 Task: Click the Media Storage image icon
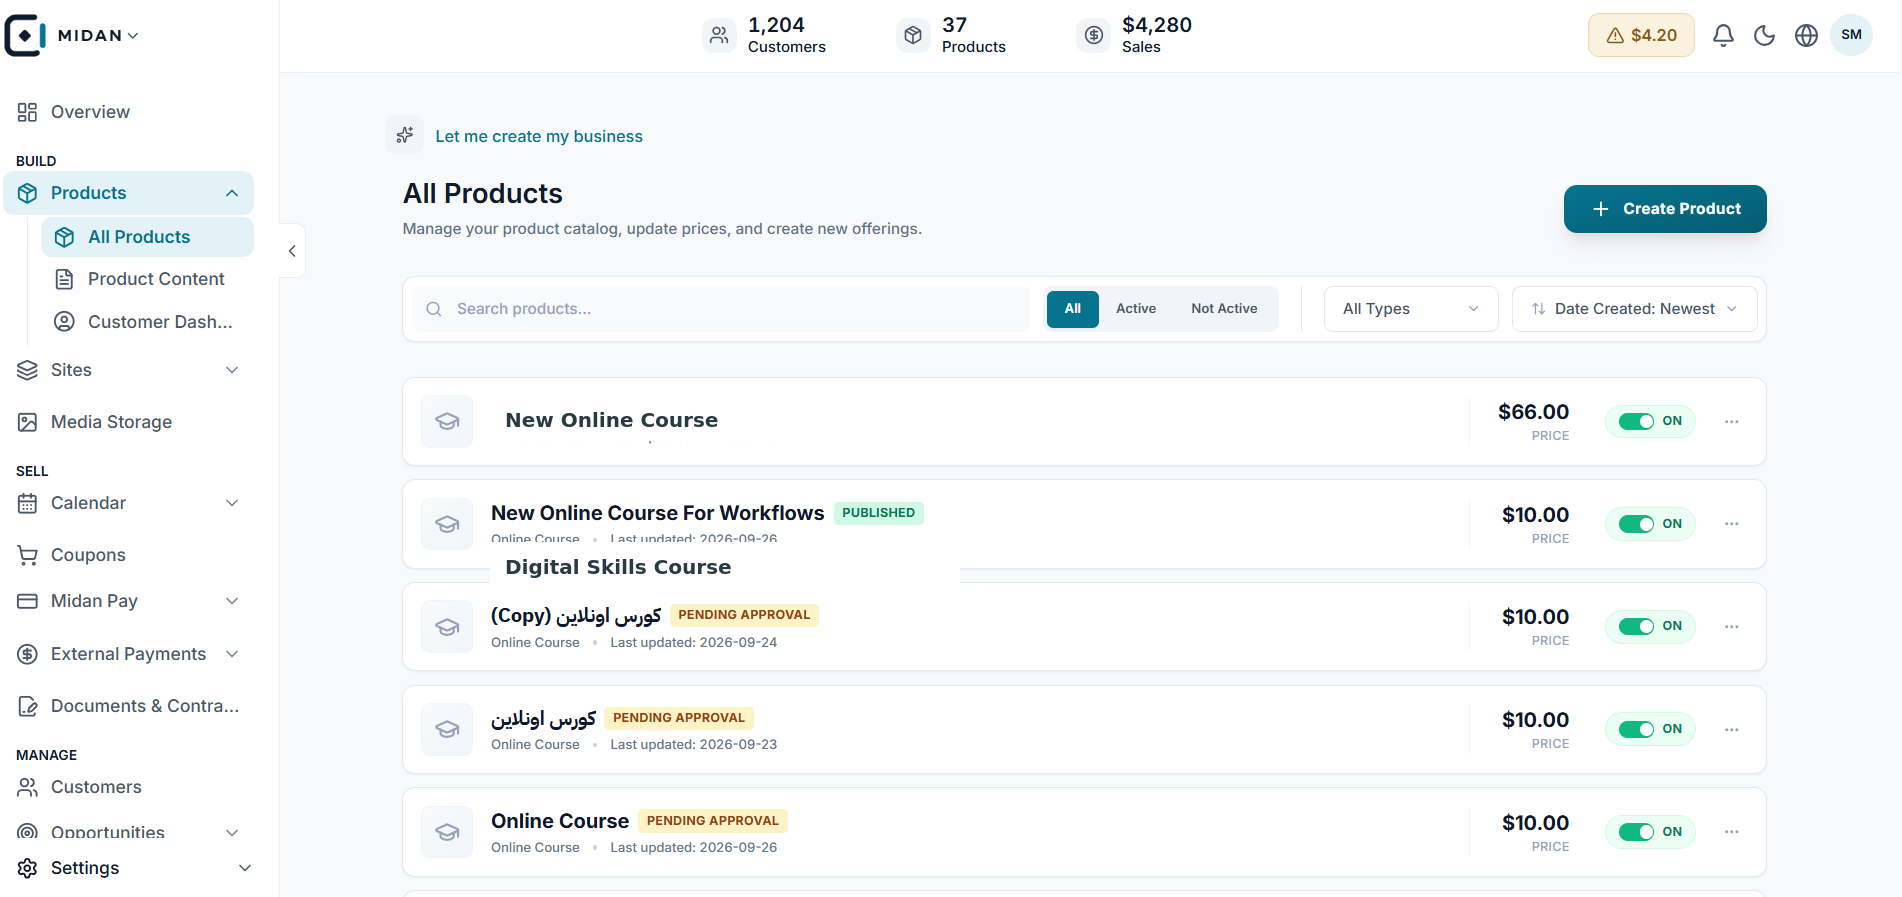[27, 422]
